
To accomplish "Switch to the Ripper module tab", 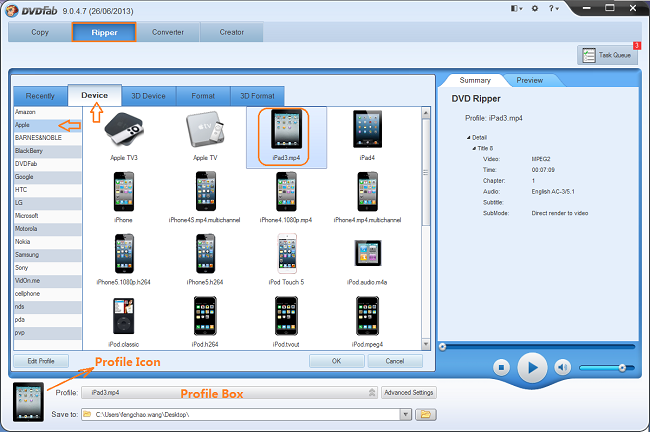I will (x=104, y=32).
